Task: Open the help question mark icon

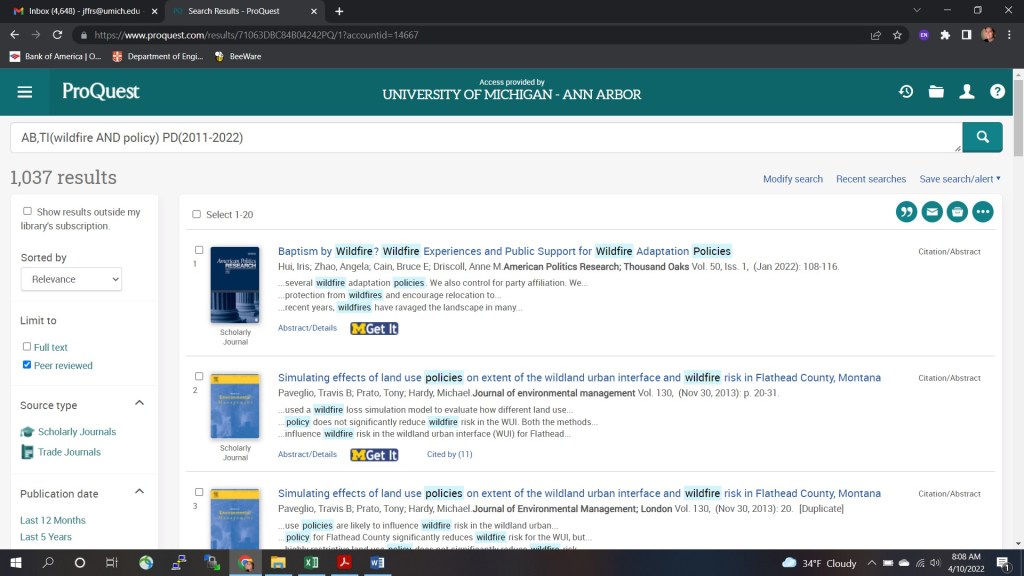Action: (997, 92)
